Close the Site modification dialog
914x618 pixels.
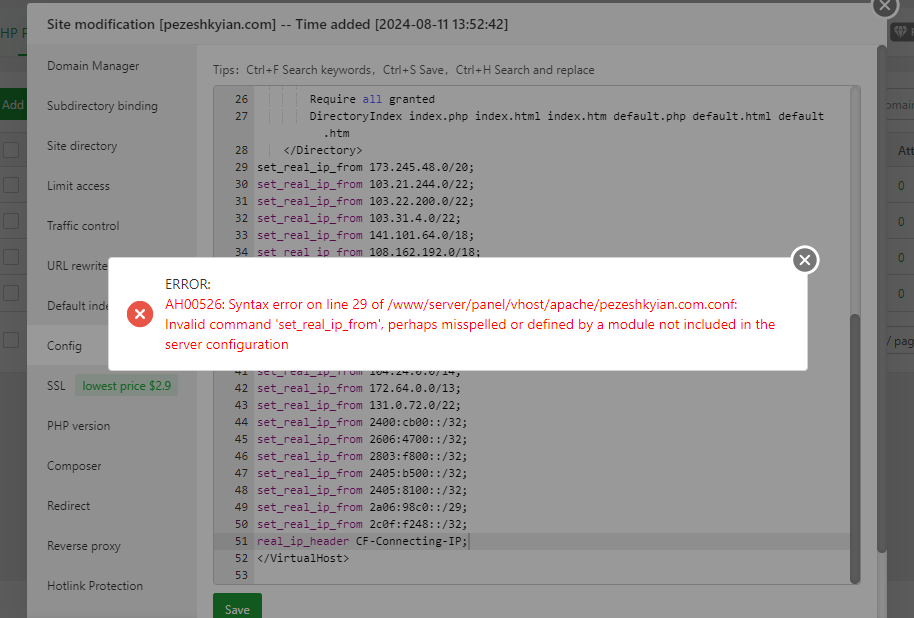point(885,6)
